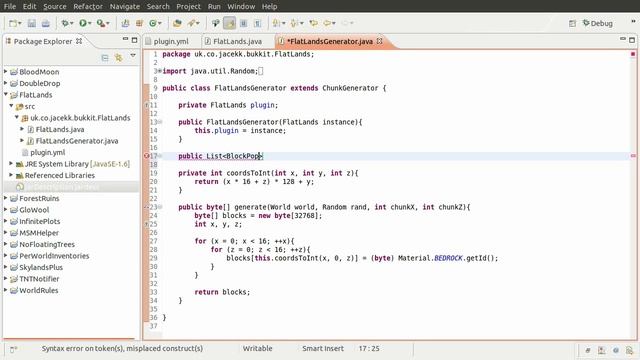Open the Project menu
Screen dimensions: 640x360
189,6
